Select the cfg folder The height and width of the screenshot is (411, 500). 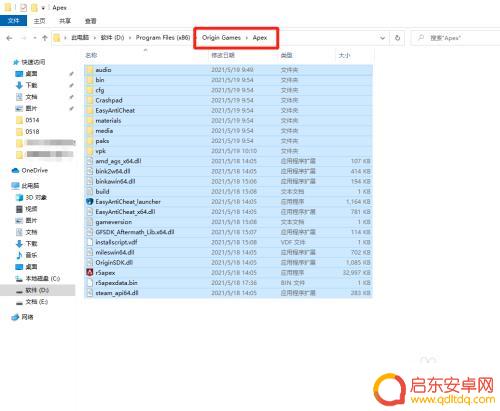pos(228,90)
